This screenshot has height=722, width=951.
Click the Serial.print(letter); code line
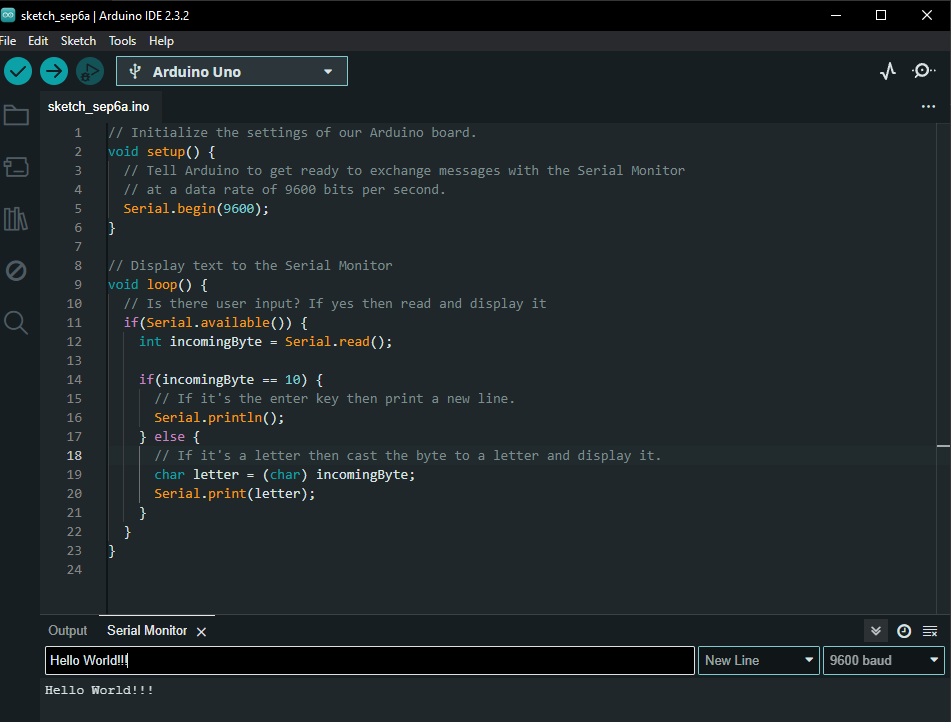click(235, 493)
